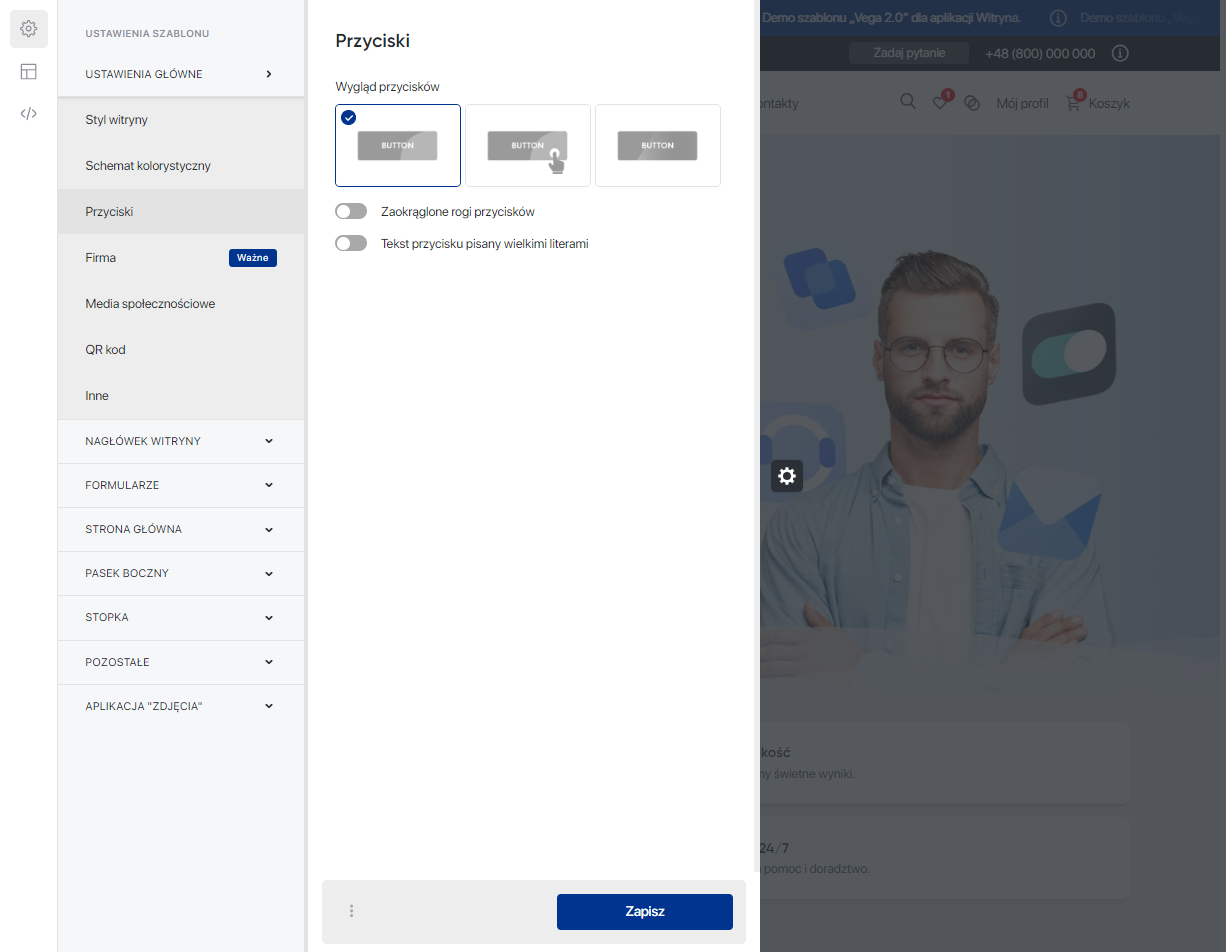Click the Zadaj pytanie button
1226x952 pixels.
(908, 53)
